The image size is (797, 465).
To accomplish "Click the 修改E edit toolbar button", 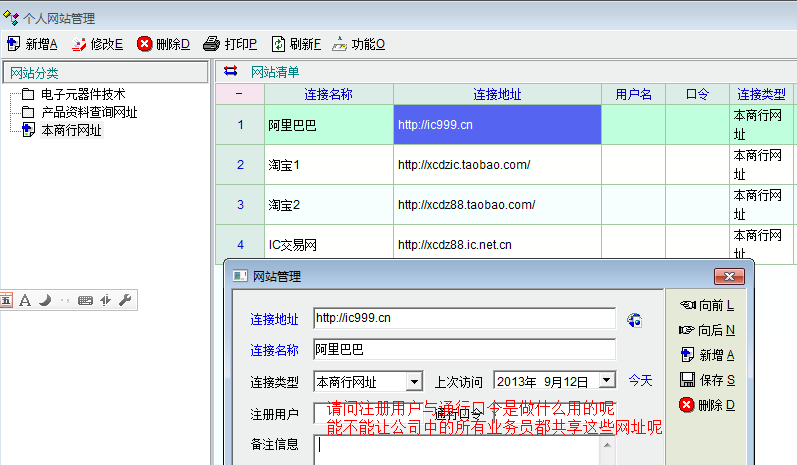I will point(97,44).
